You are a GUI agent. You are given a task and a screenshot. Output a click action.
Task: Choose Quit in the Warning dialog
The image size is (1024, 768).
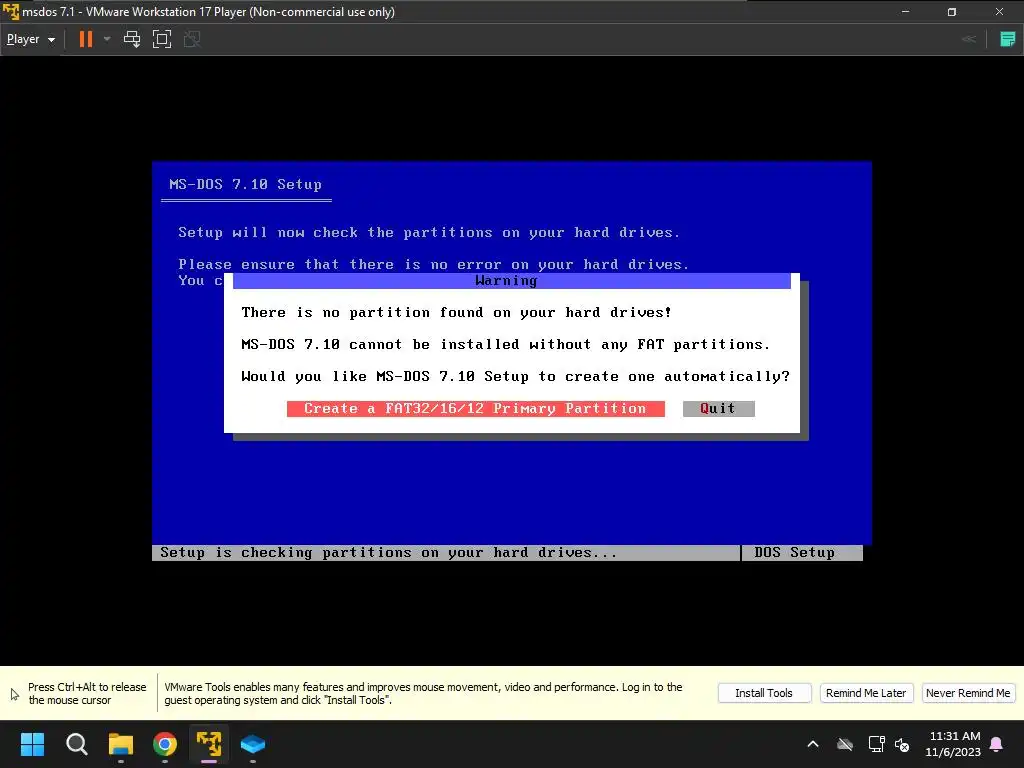tap(718, 408)
